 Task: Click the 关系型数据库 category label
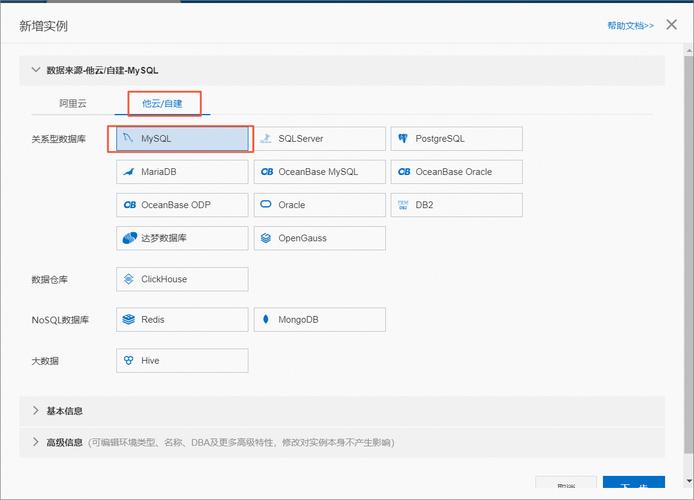58,139
